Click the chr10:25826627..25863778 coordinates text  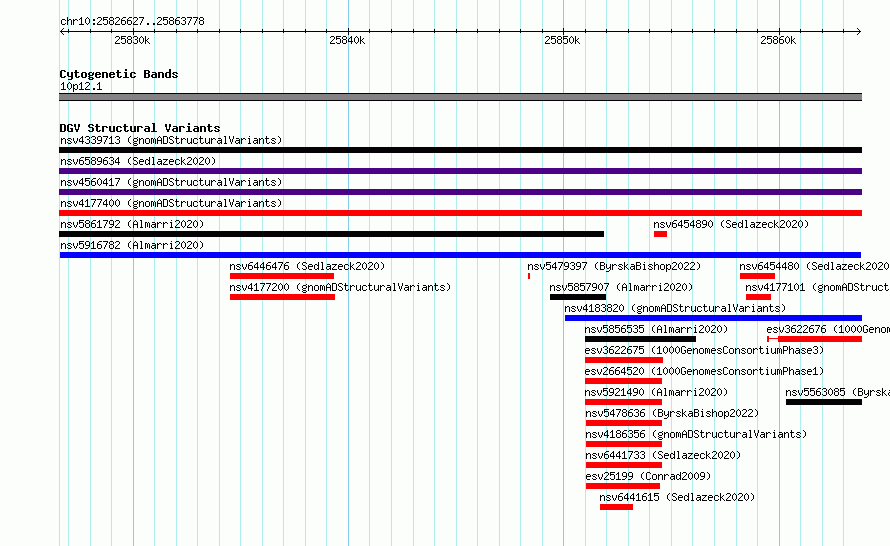click(x=132, y=21)
